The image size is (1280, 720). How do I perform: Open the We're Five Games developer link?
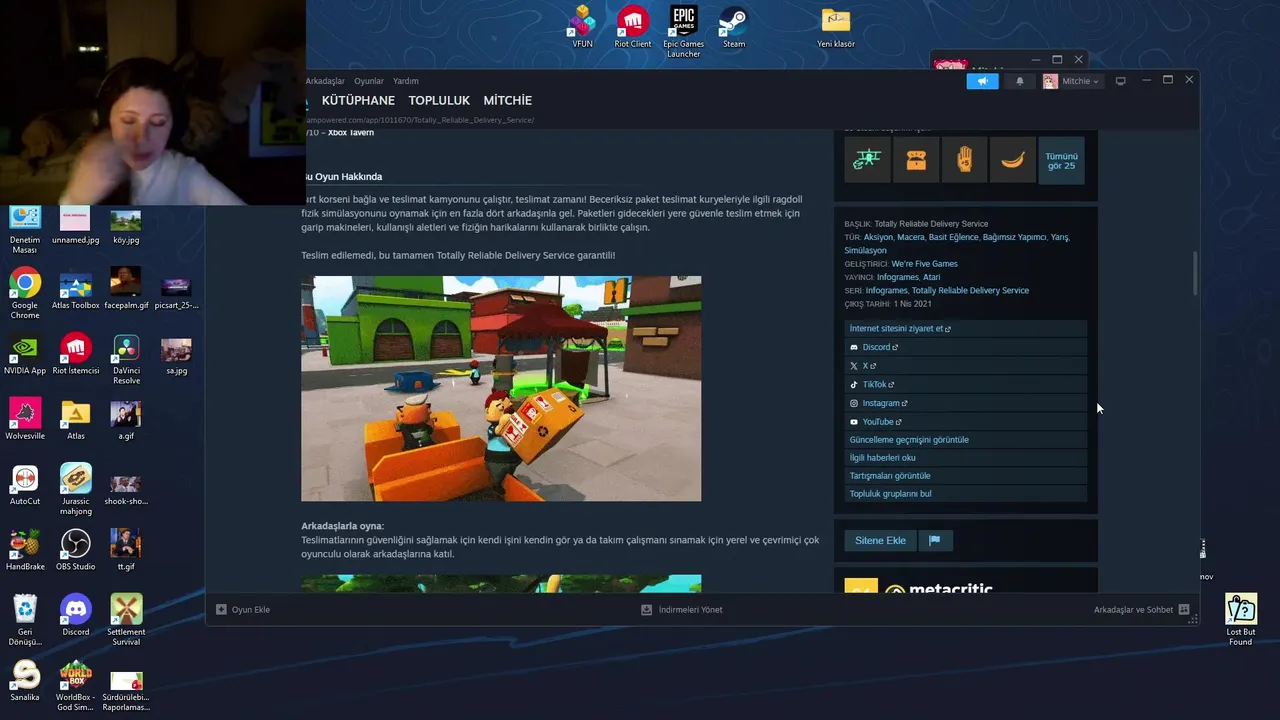pyautogui.click(x=924, y=264)
